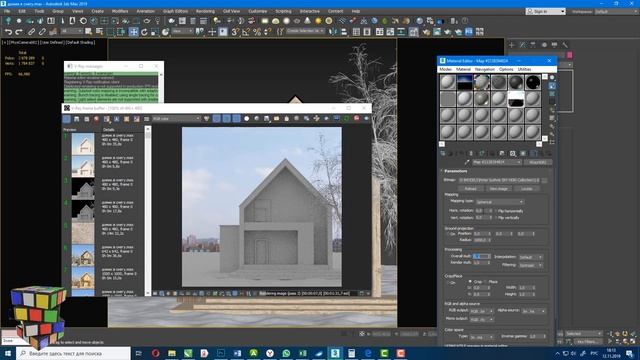Collapse the Parameters rollout
Screen dimensions: 640x360
coord(456,171)
